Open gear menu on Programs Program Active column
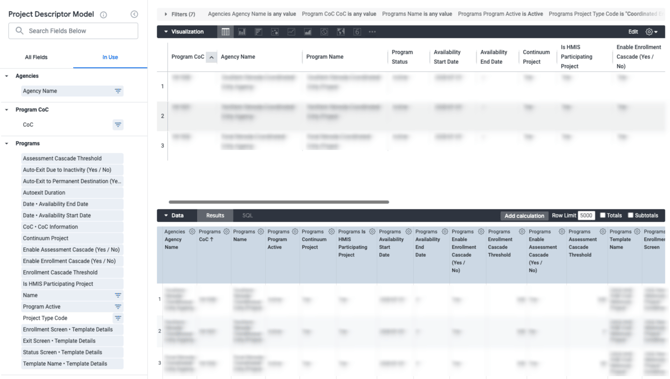Viewport: 670px width, 379px height. click(295, 232)
